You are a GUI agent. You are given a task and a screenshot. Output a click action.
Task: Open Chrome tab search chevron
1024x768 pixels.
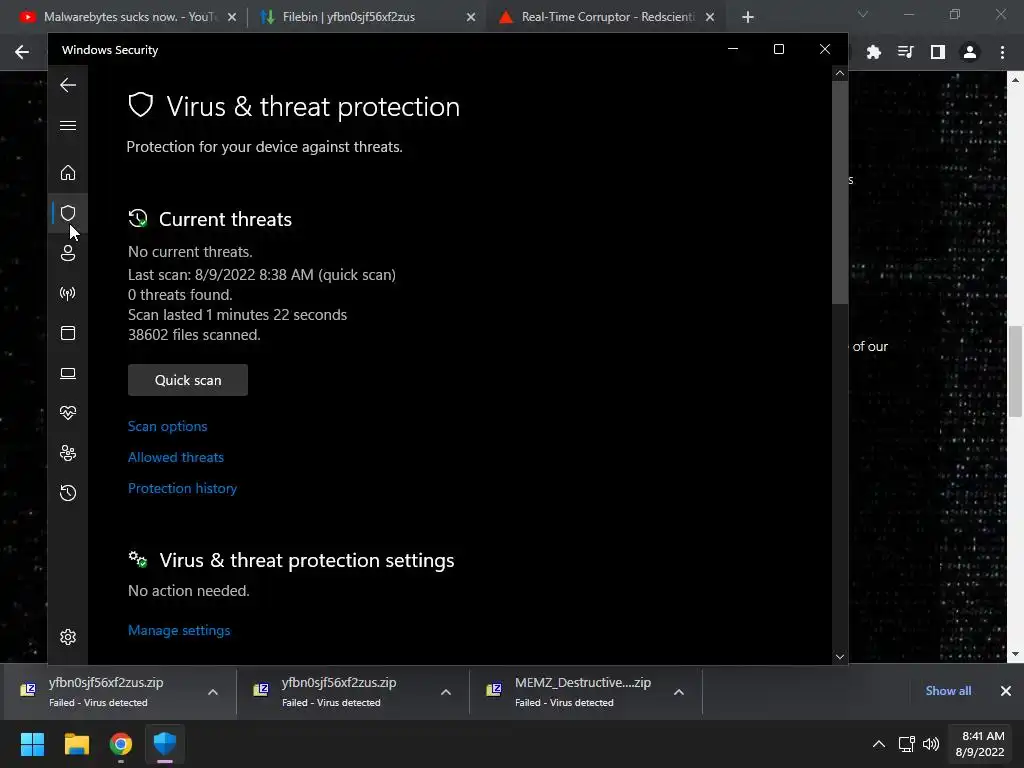[x=863, y=14]
